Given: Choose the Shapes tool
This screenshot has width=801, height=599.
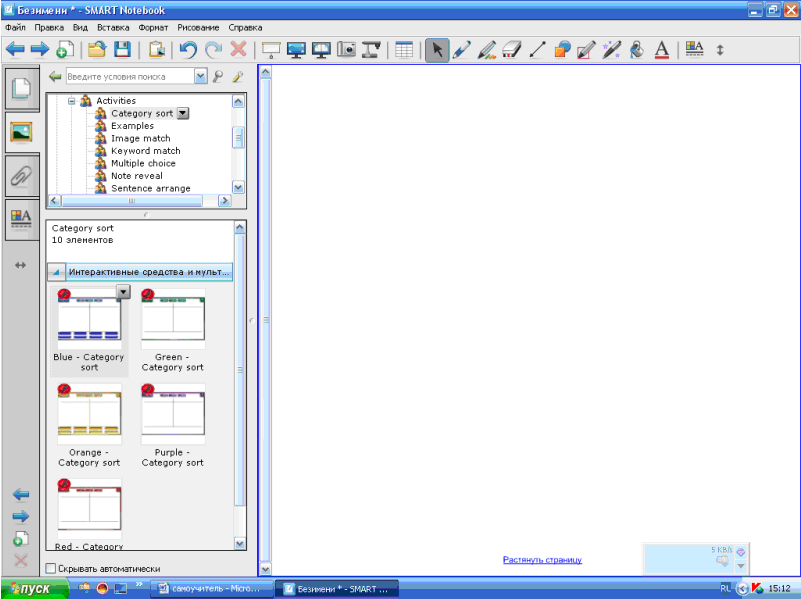Looking at the screenshot, I should pyautogui.click(x=562, y=50).
